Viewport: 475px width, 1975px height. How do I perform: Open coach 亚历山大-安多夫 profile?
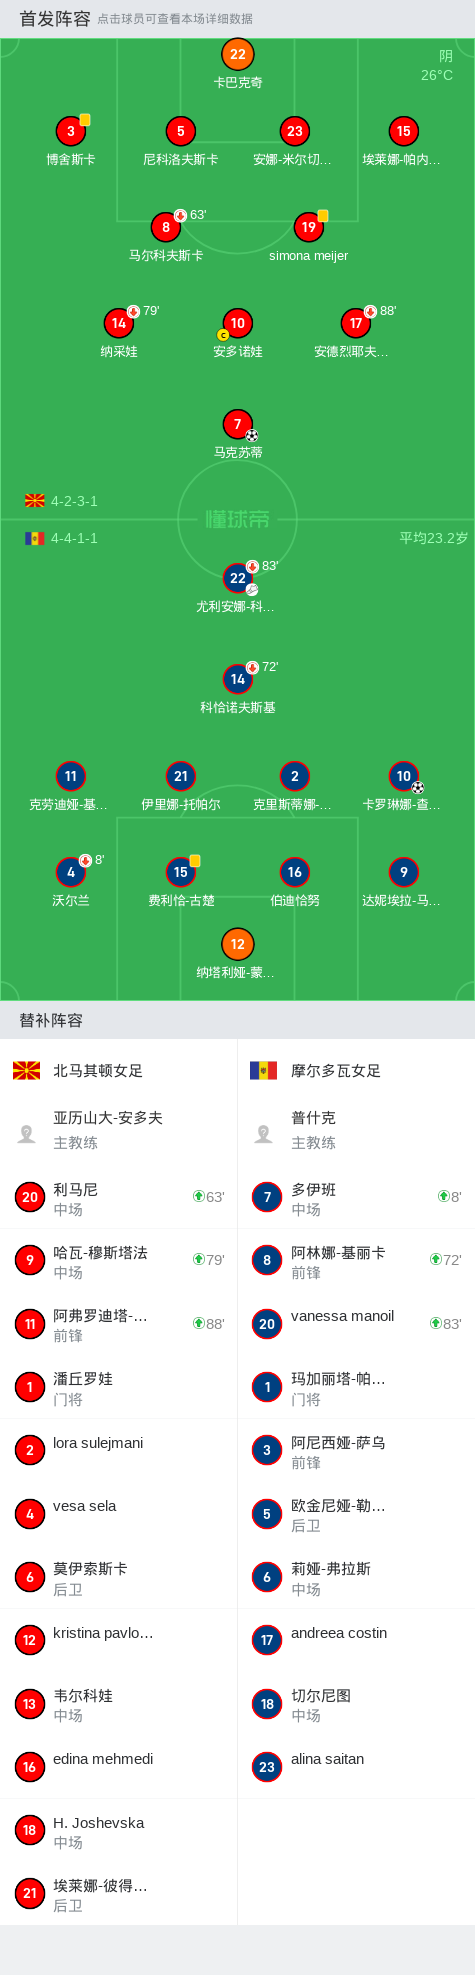(x=119, y=1130)
